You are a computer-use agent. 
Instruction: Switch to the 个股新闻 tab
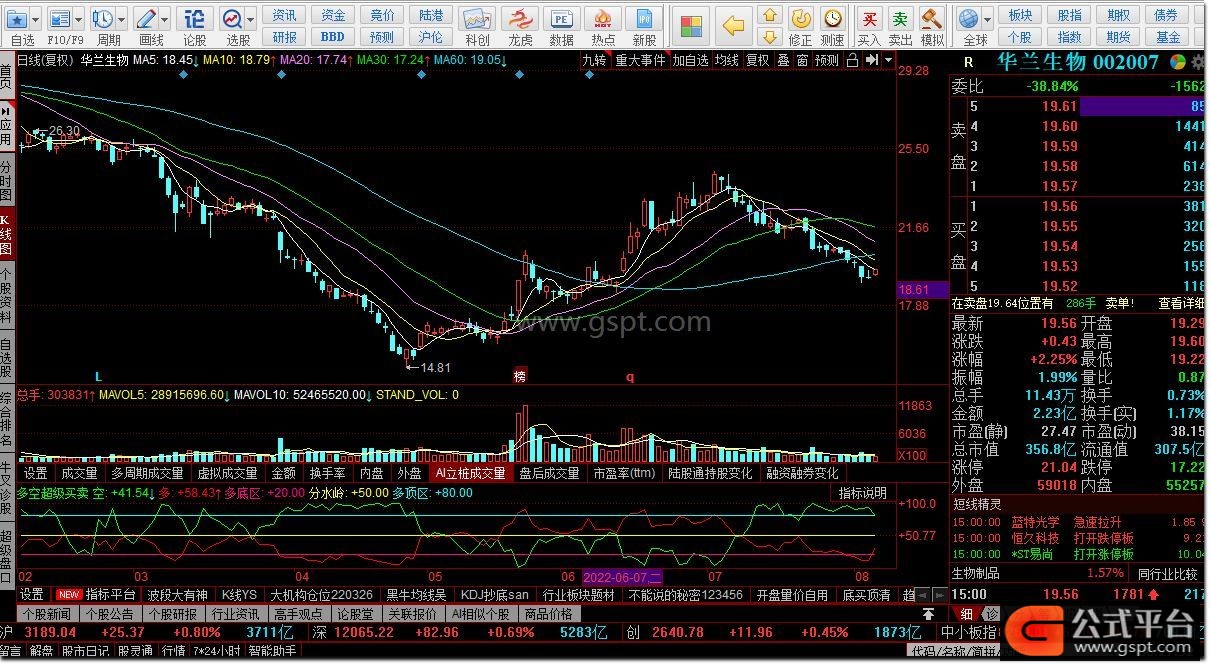(47, 613)
